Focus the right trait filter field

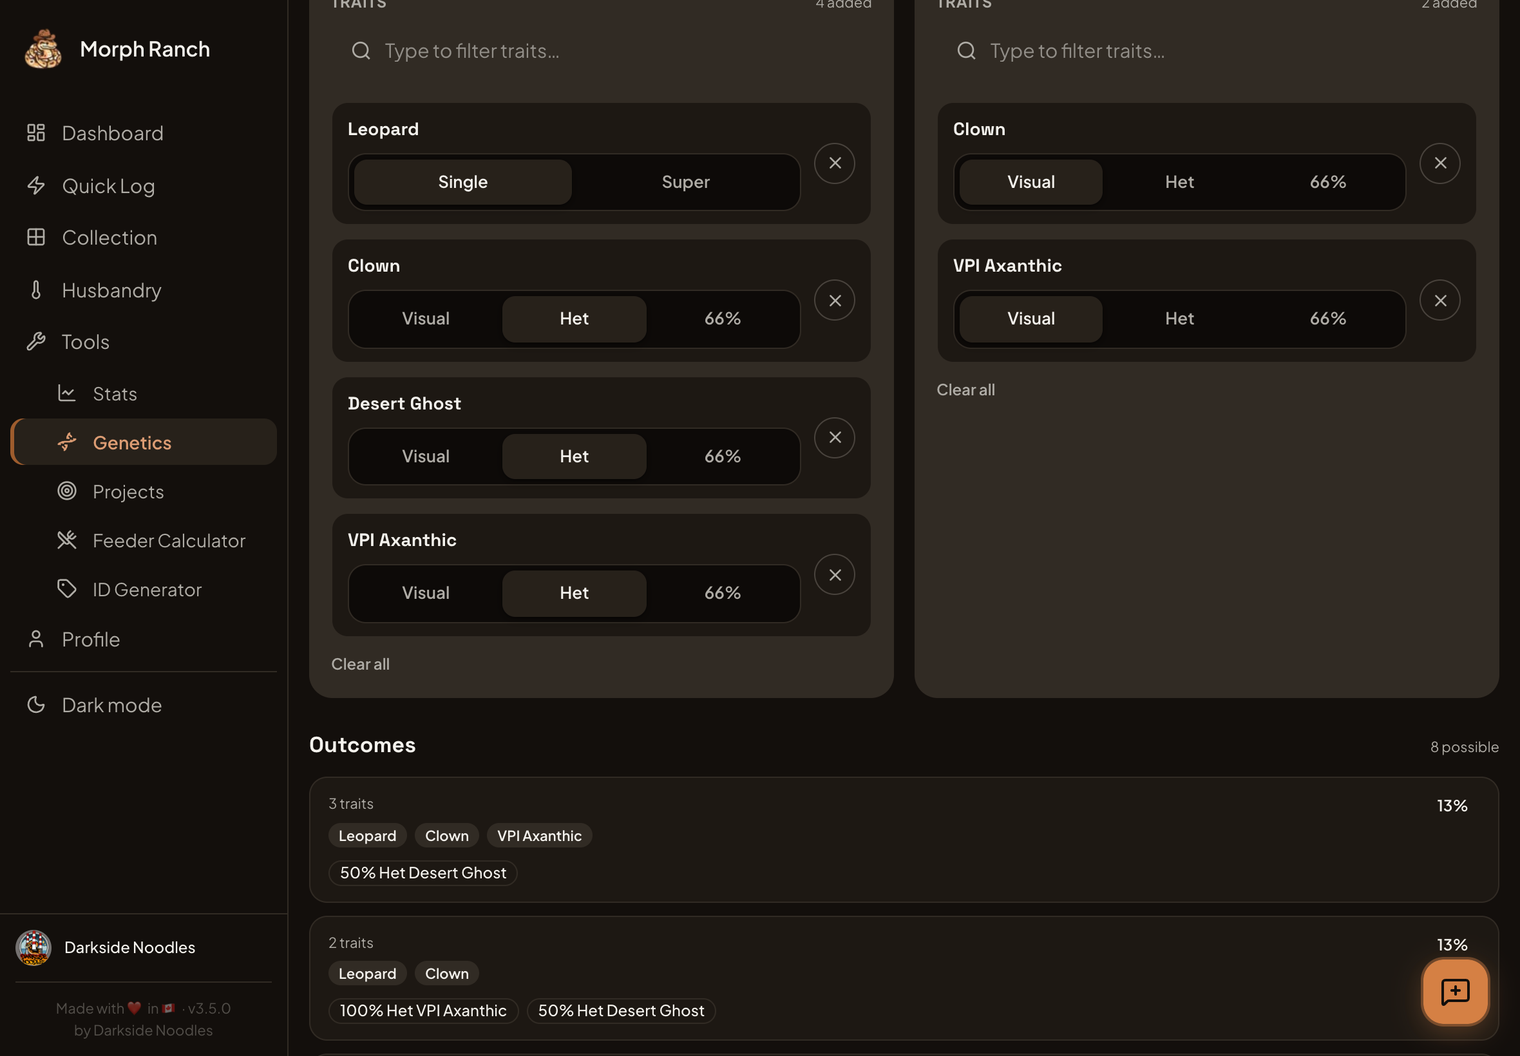point(1206,51)
